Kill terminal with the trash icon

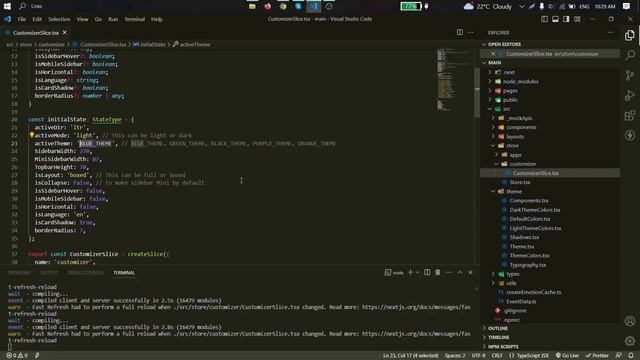[x=438, y=272]
